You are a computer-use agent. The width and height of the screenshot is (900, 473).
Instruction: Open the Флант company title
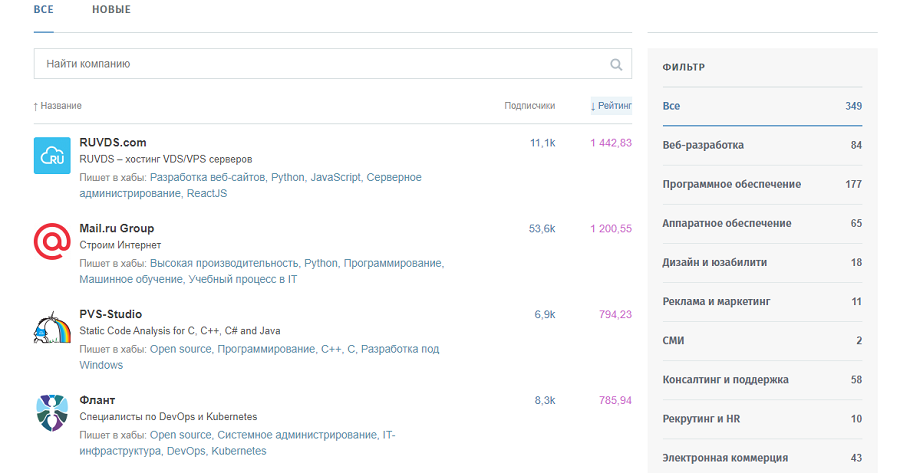[97, 400]
